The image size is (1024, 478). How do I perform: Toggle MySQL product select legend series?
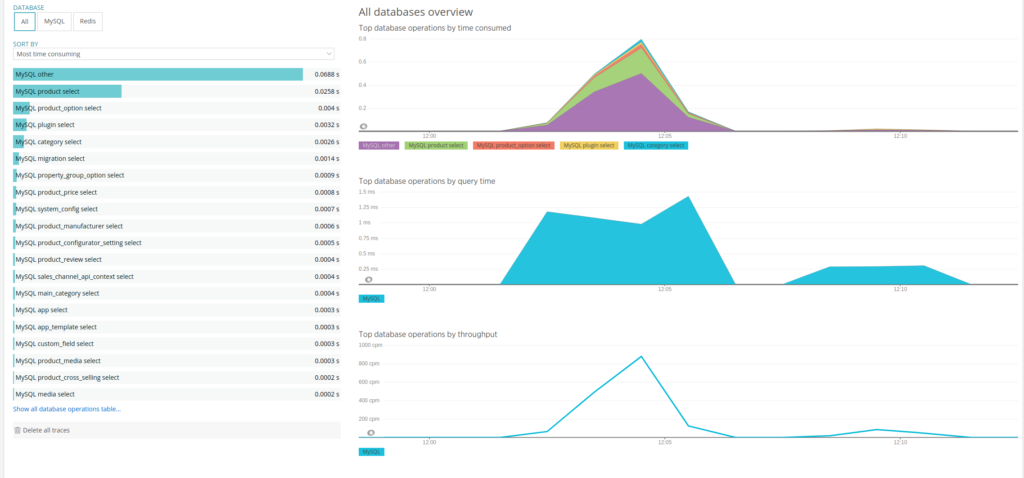click(x=435, y=145)
